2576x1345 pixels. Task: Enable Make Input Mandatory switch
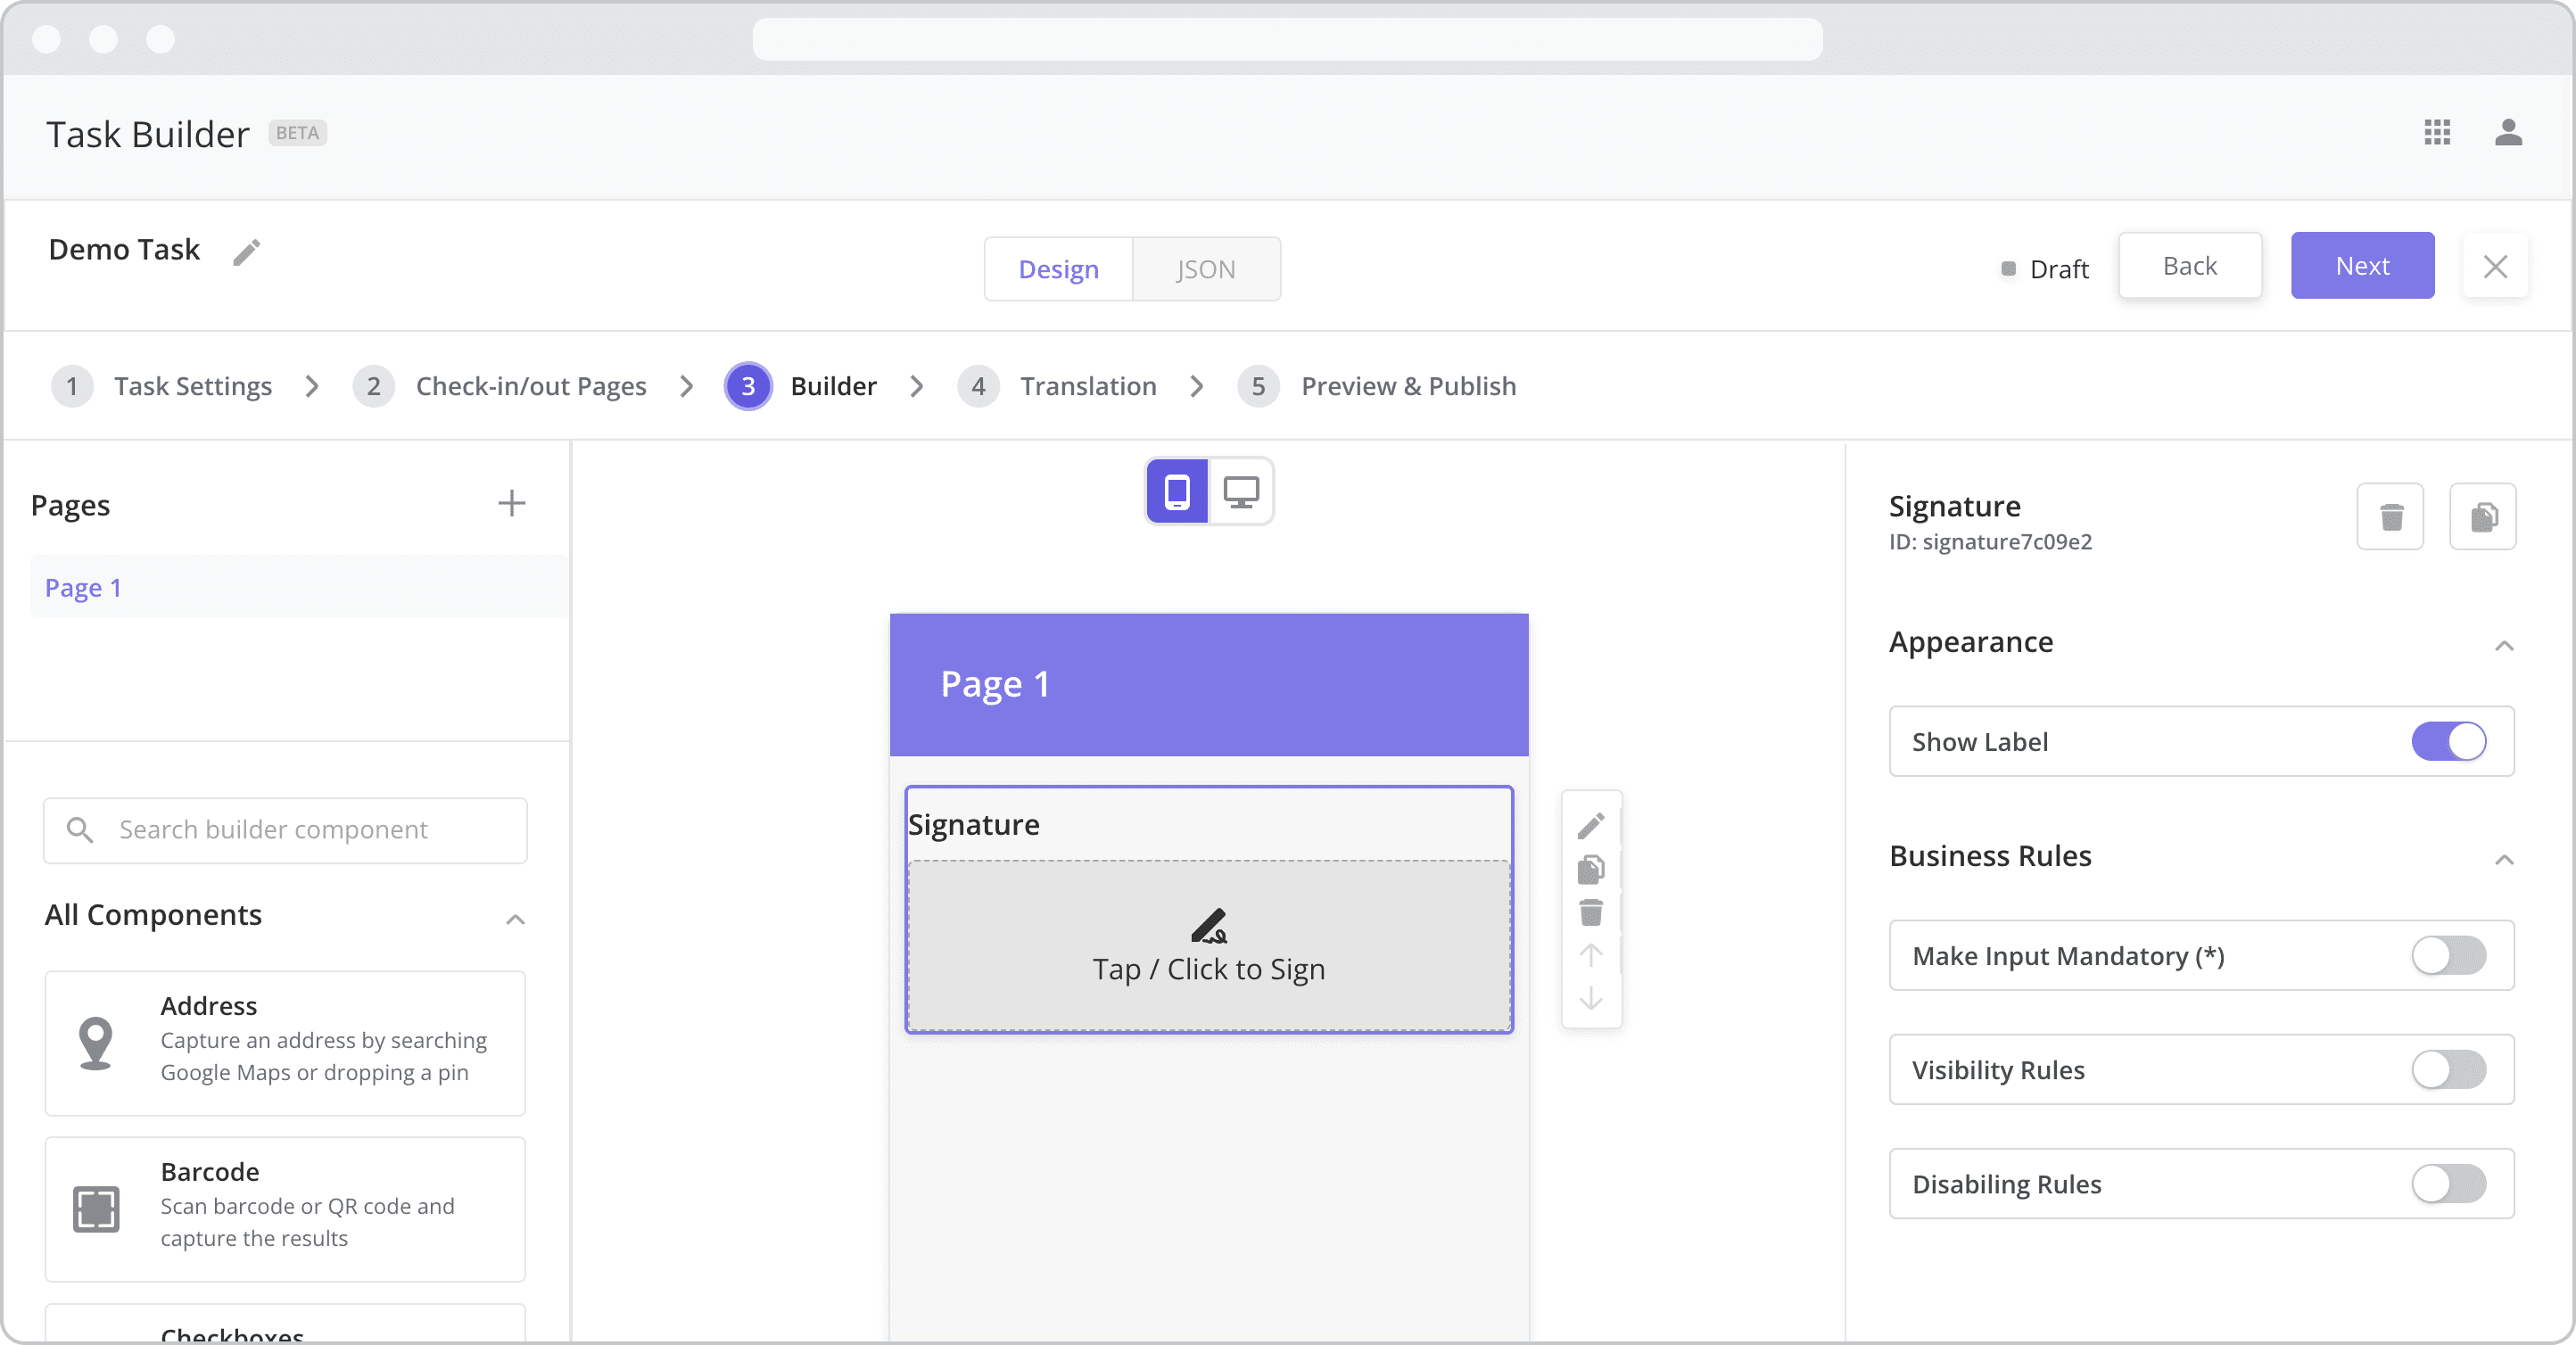pos(2448,955)
